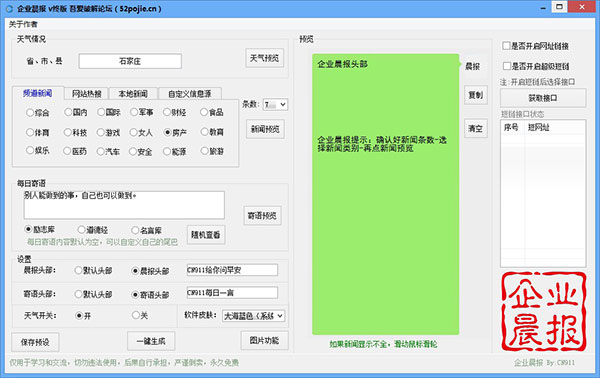Image resolution: width=600 pixels, height=378 pixels.
Task: Select the 能源 news category
Action: 174,152
